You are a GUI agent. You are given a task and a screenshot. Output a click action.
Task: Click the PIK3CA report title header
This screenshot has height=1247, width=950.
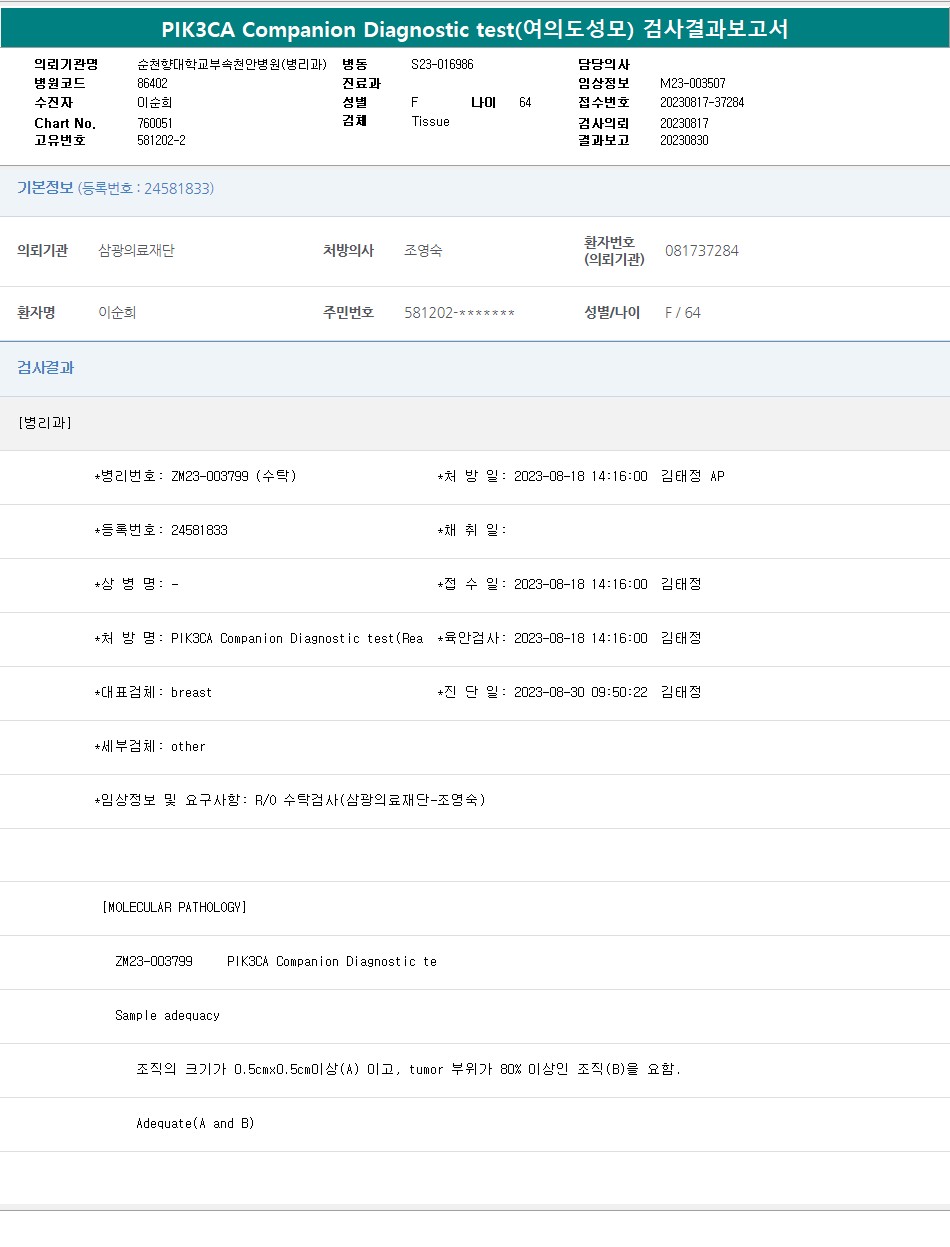click(x=474, y=30)
